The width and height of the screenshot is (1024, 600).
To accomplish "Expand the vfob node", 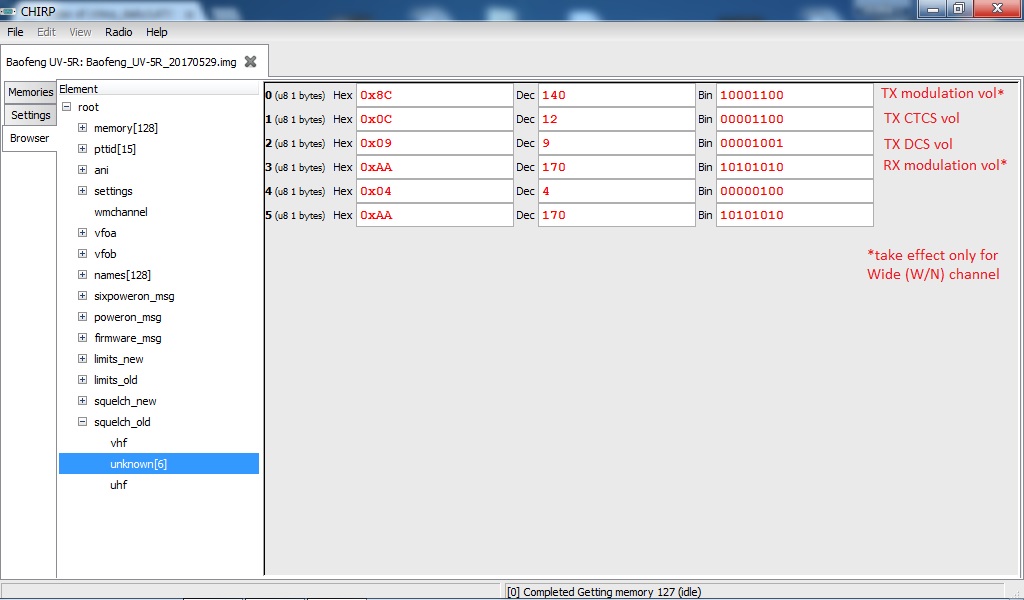I will point(82,253).
